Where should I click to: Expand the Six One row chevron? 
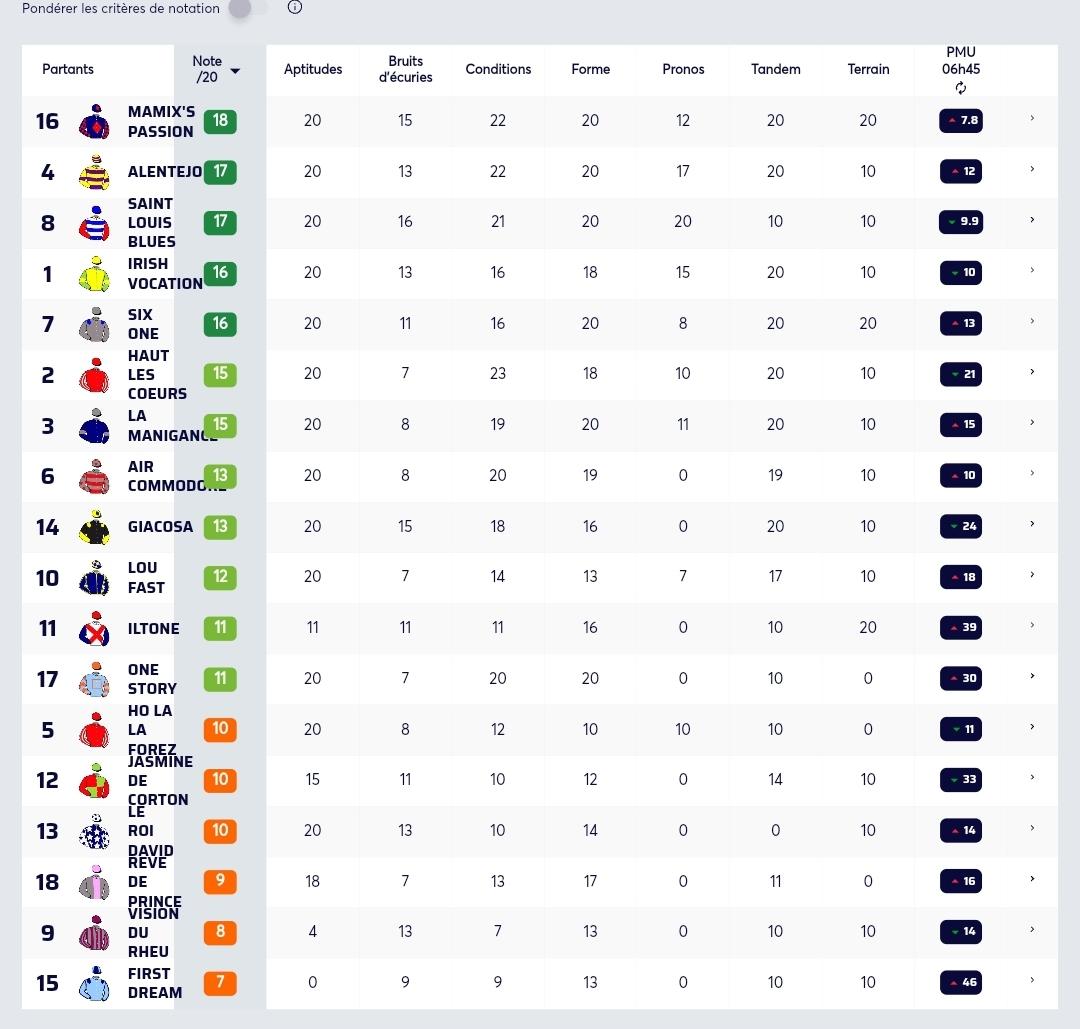1032,321
